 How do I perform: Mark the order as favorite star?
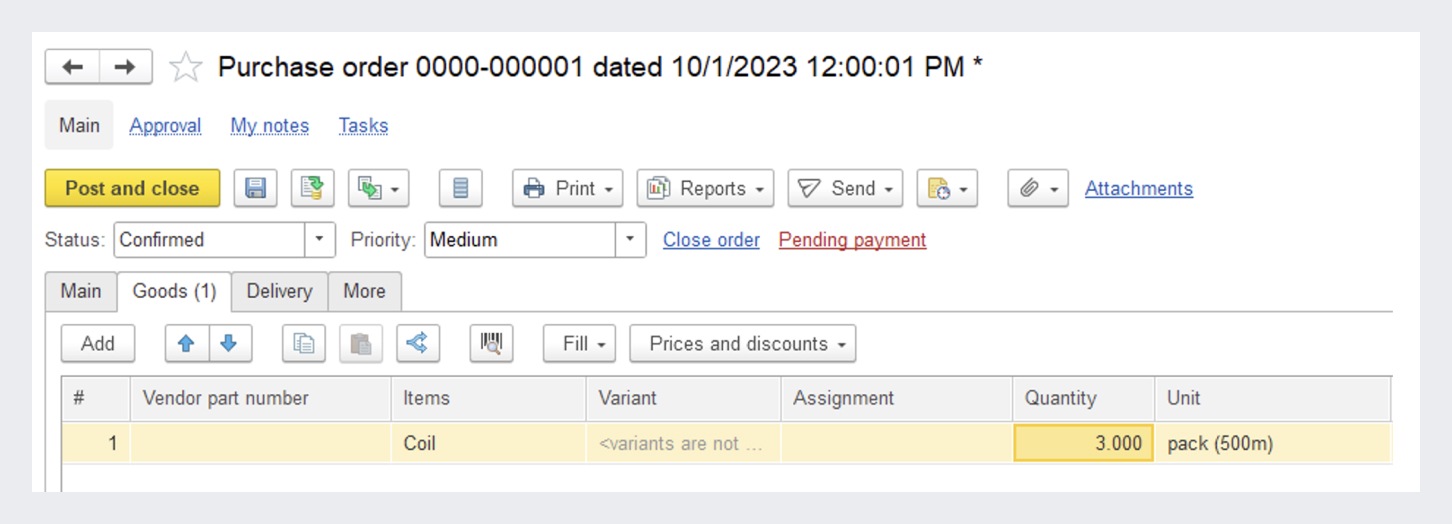[x=185, y=68]
